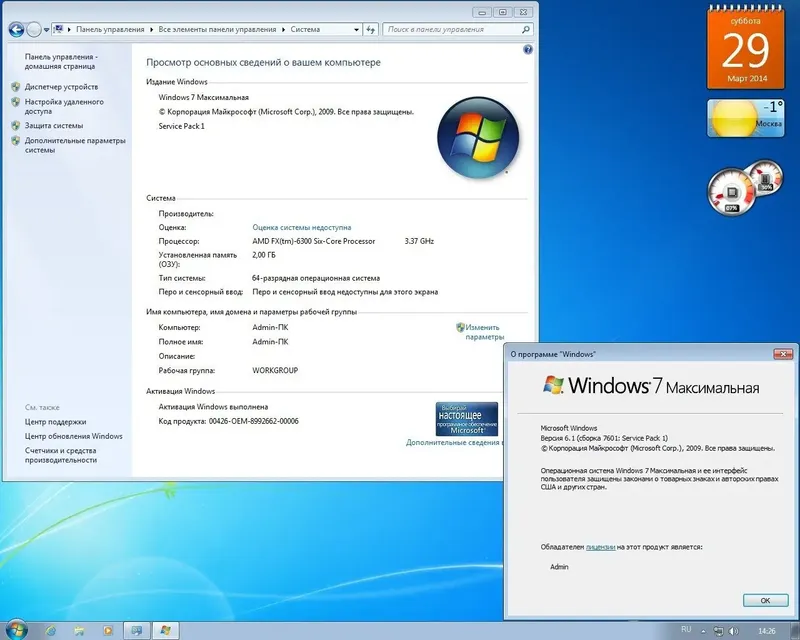Screen dimensions: 800x640
Task: Select Система breadcrumb
Action: [305, 30]
